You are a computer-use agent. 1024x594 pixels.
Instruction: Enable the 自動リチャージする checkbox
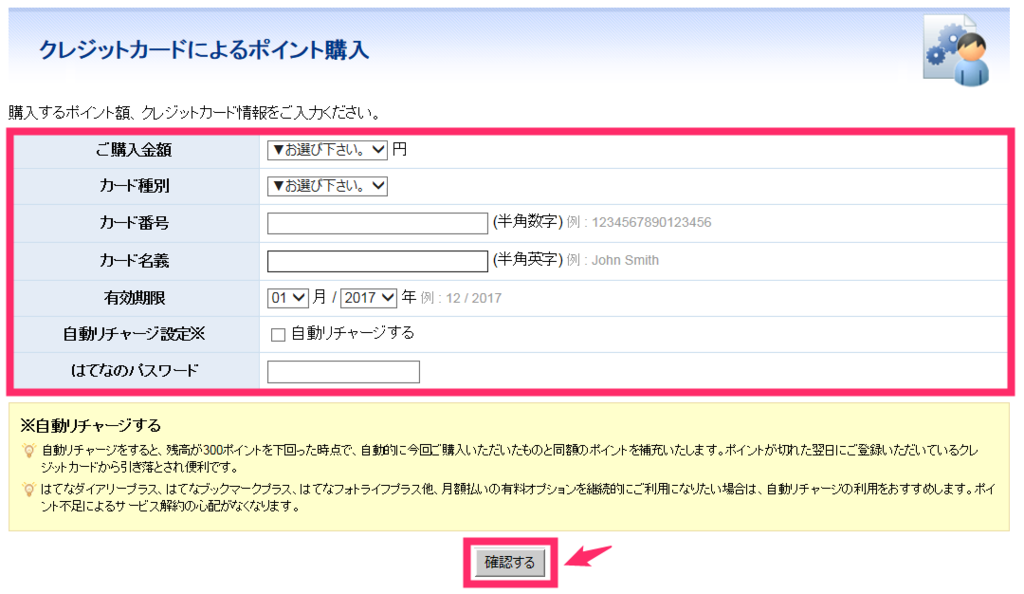[278, 335]
